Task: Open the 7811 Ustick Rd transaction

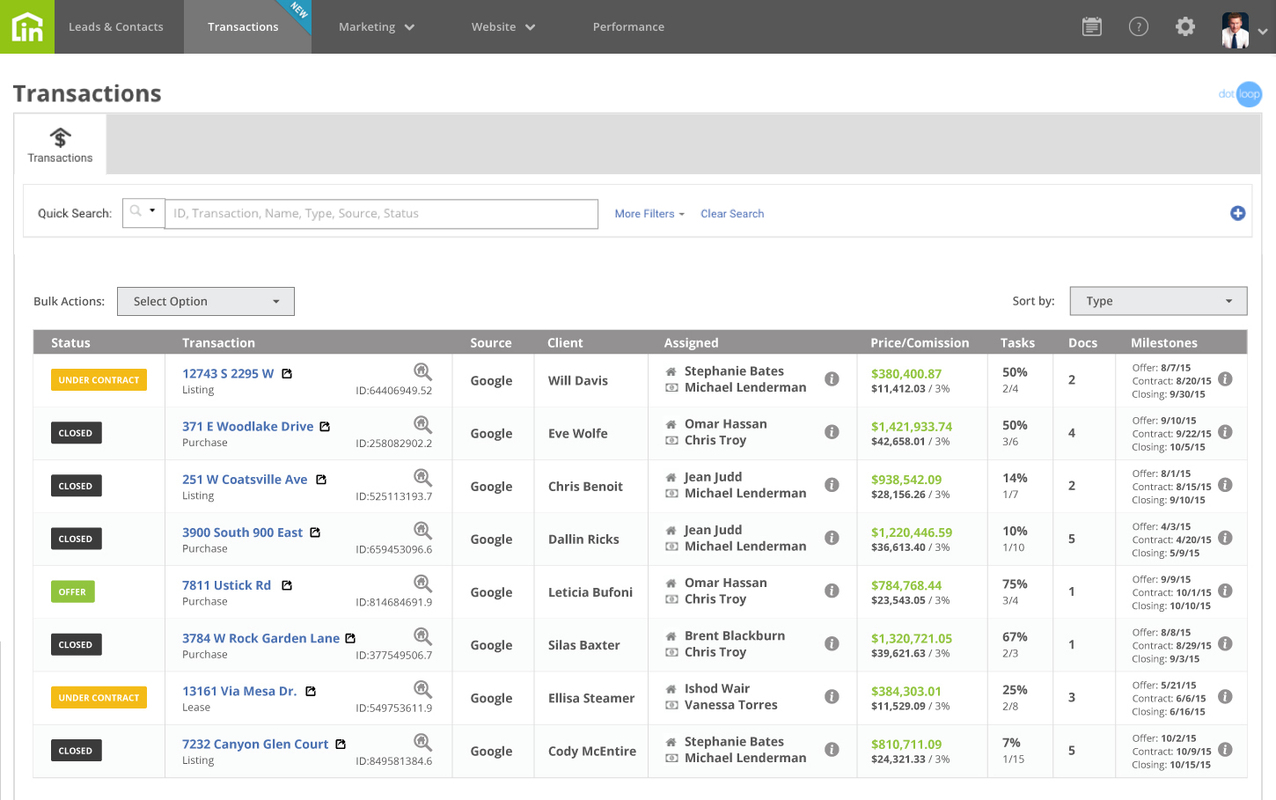Action: point(226,584)
